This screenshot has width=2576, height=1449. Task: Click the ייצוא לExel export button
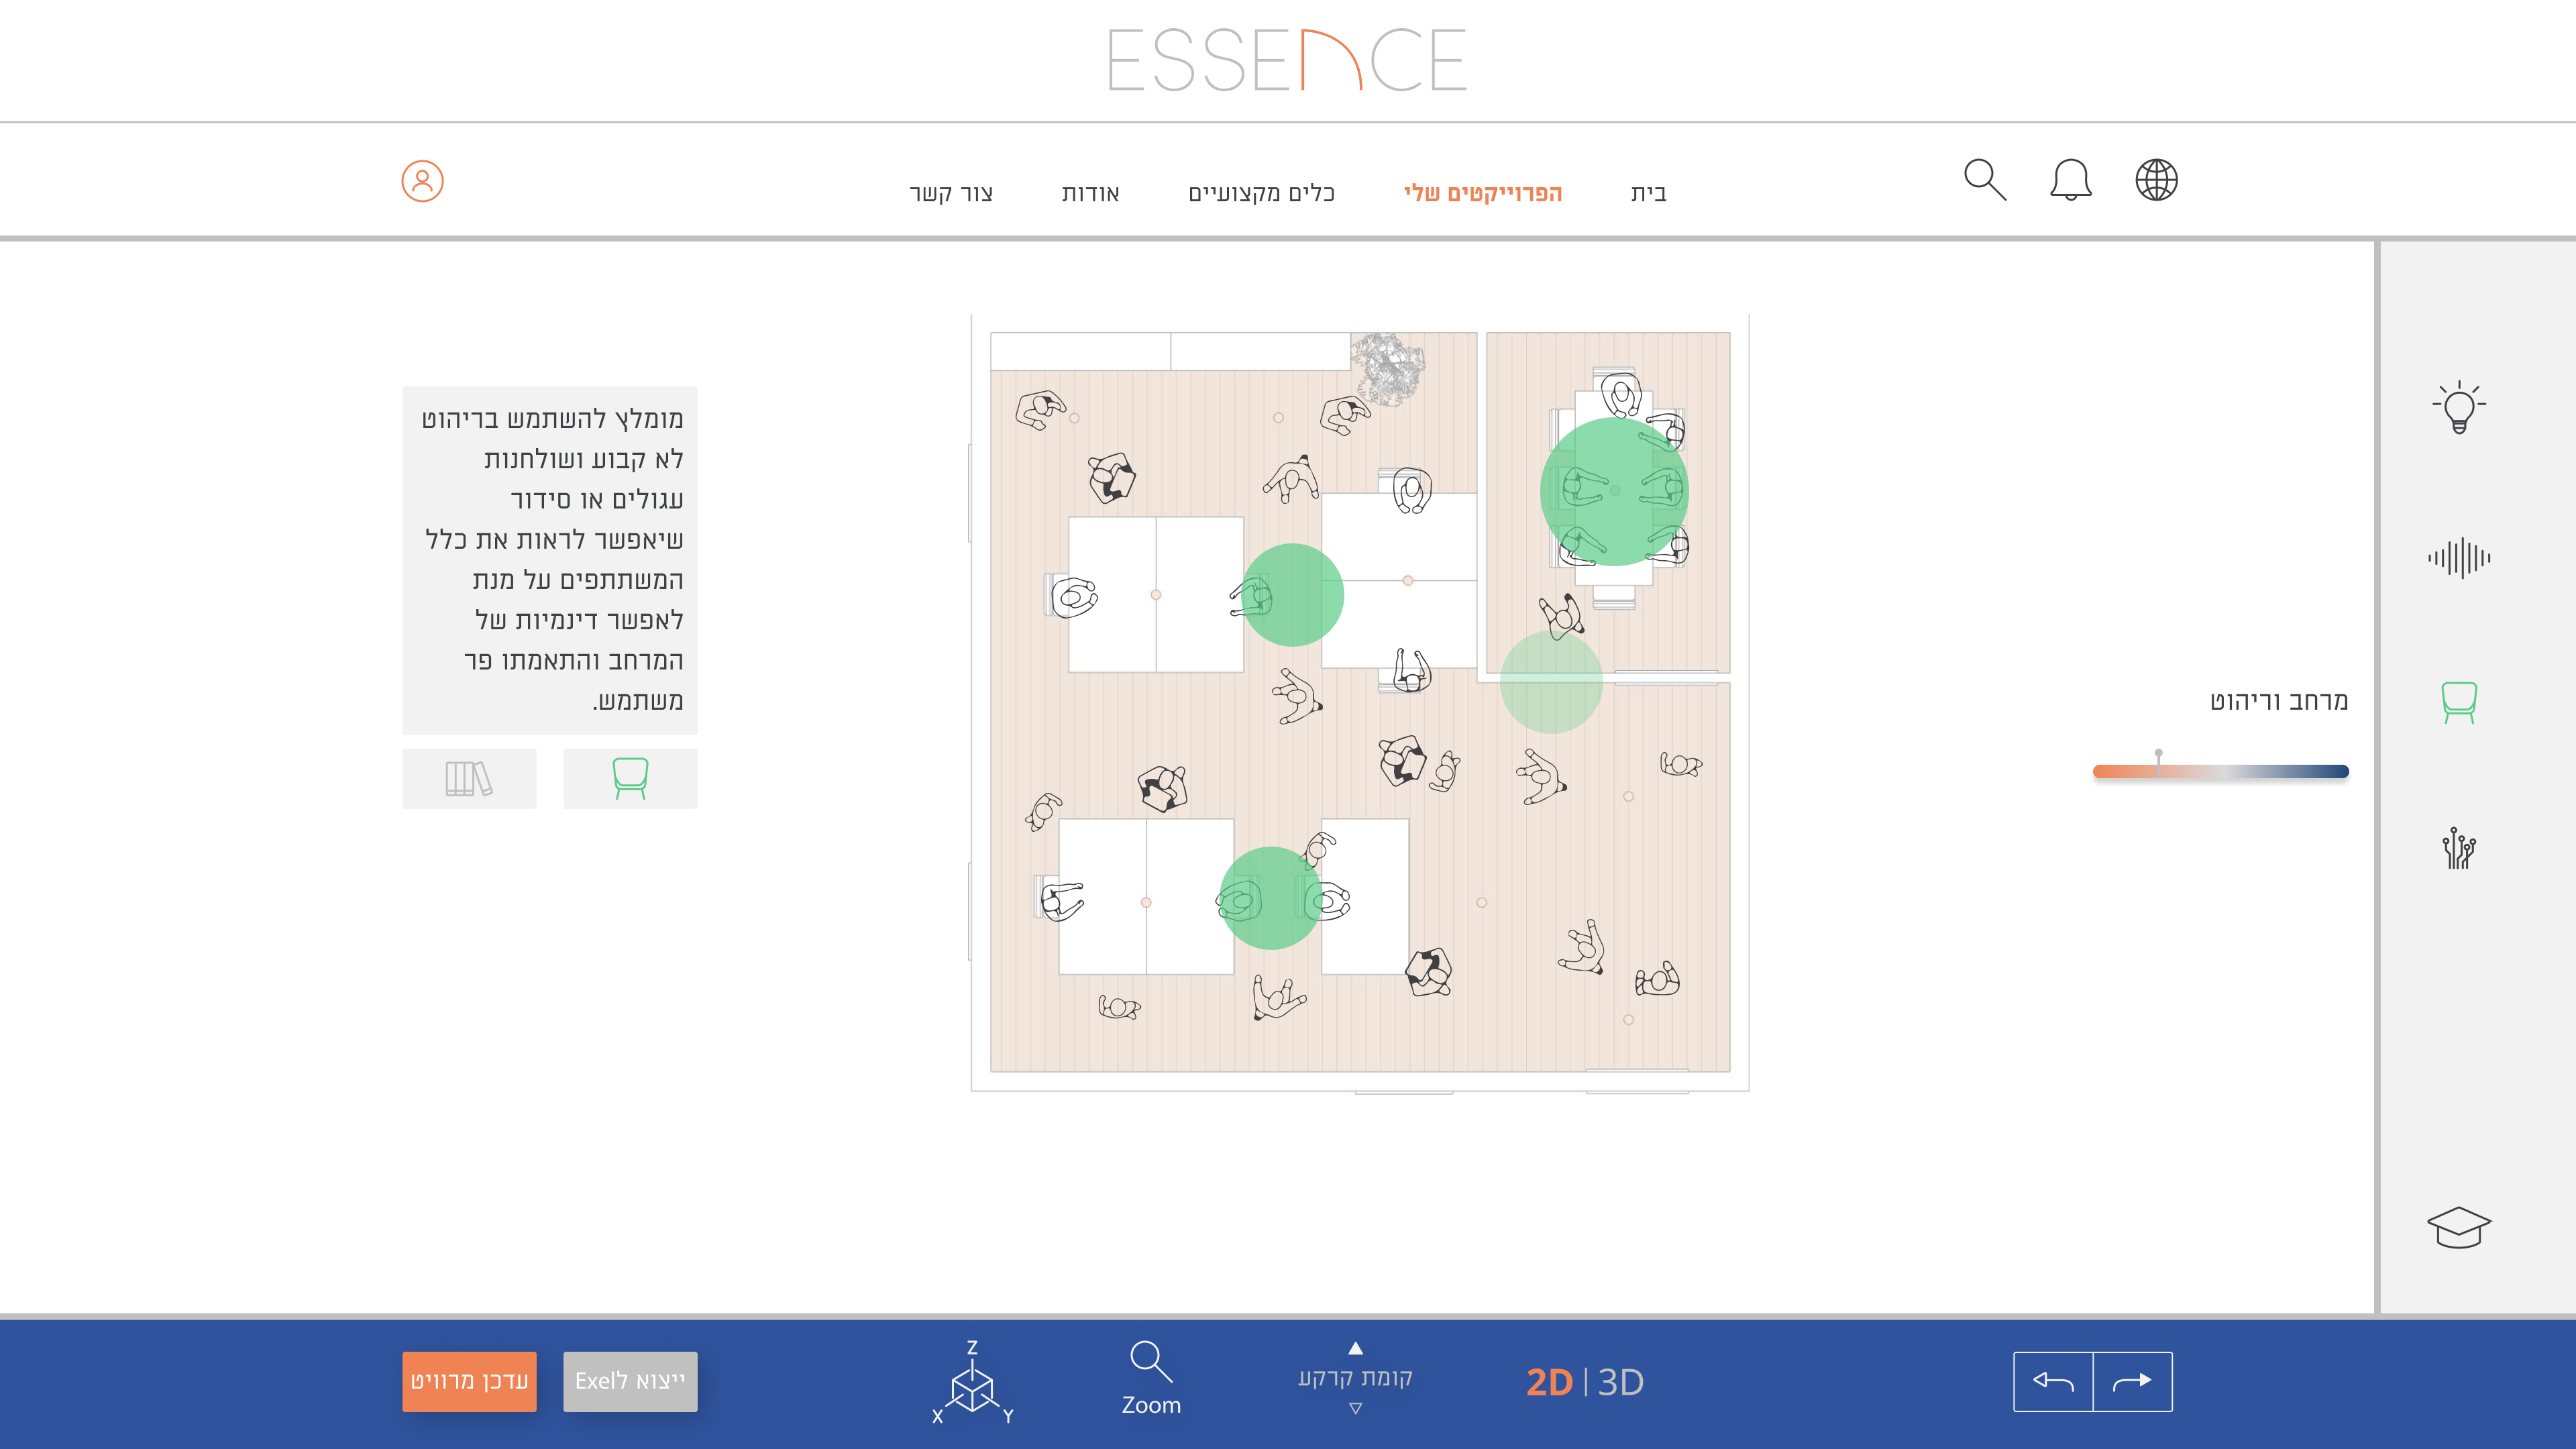coord(630,1381)
